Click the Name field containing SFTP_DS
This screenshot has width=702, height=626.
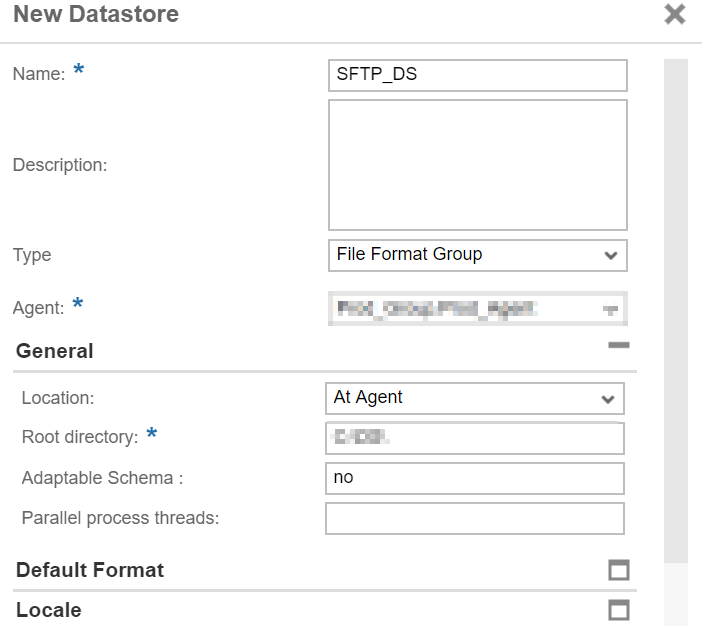(477, 75)
